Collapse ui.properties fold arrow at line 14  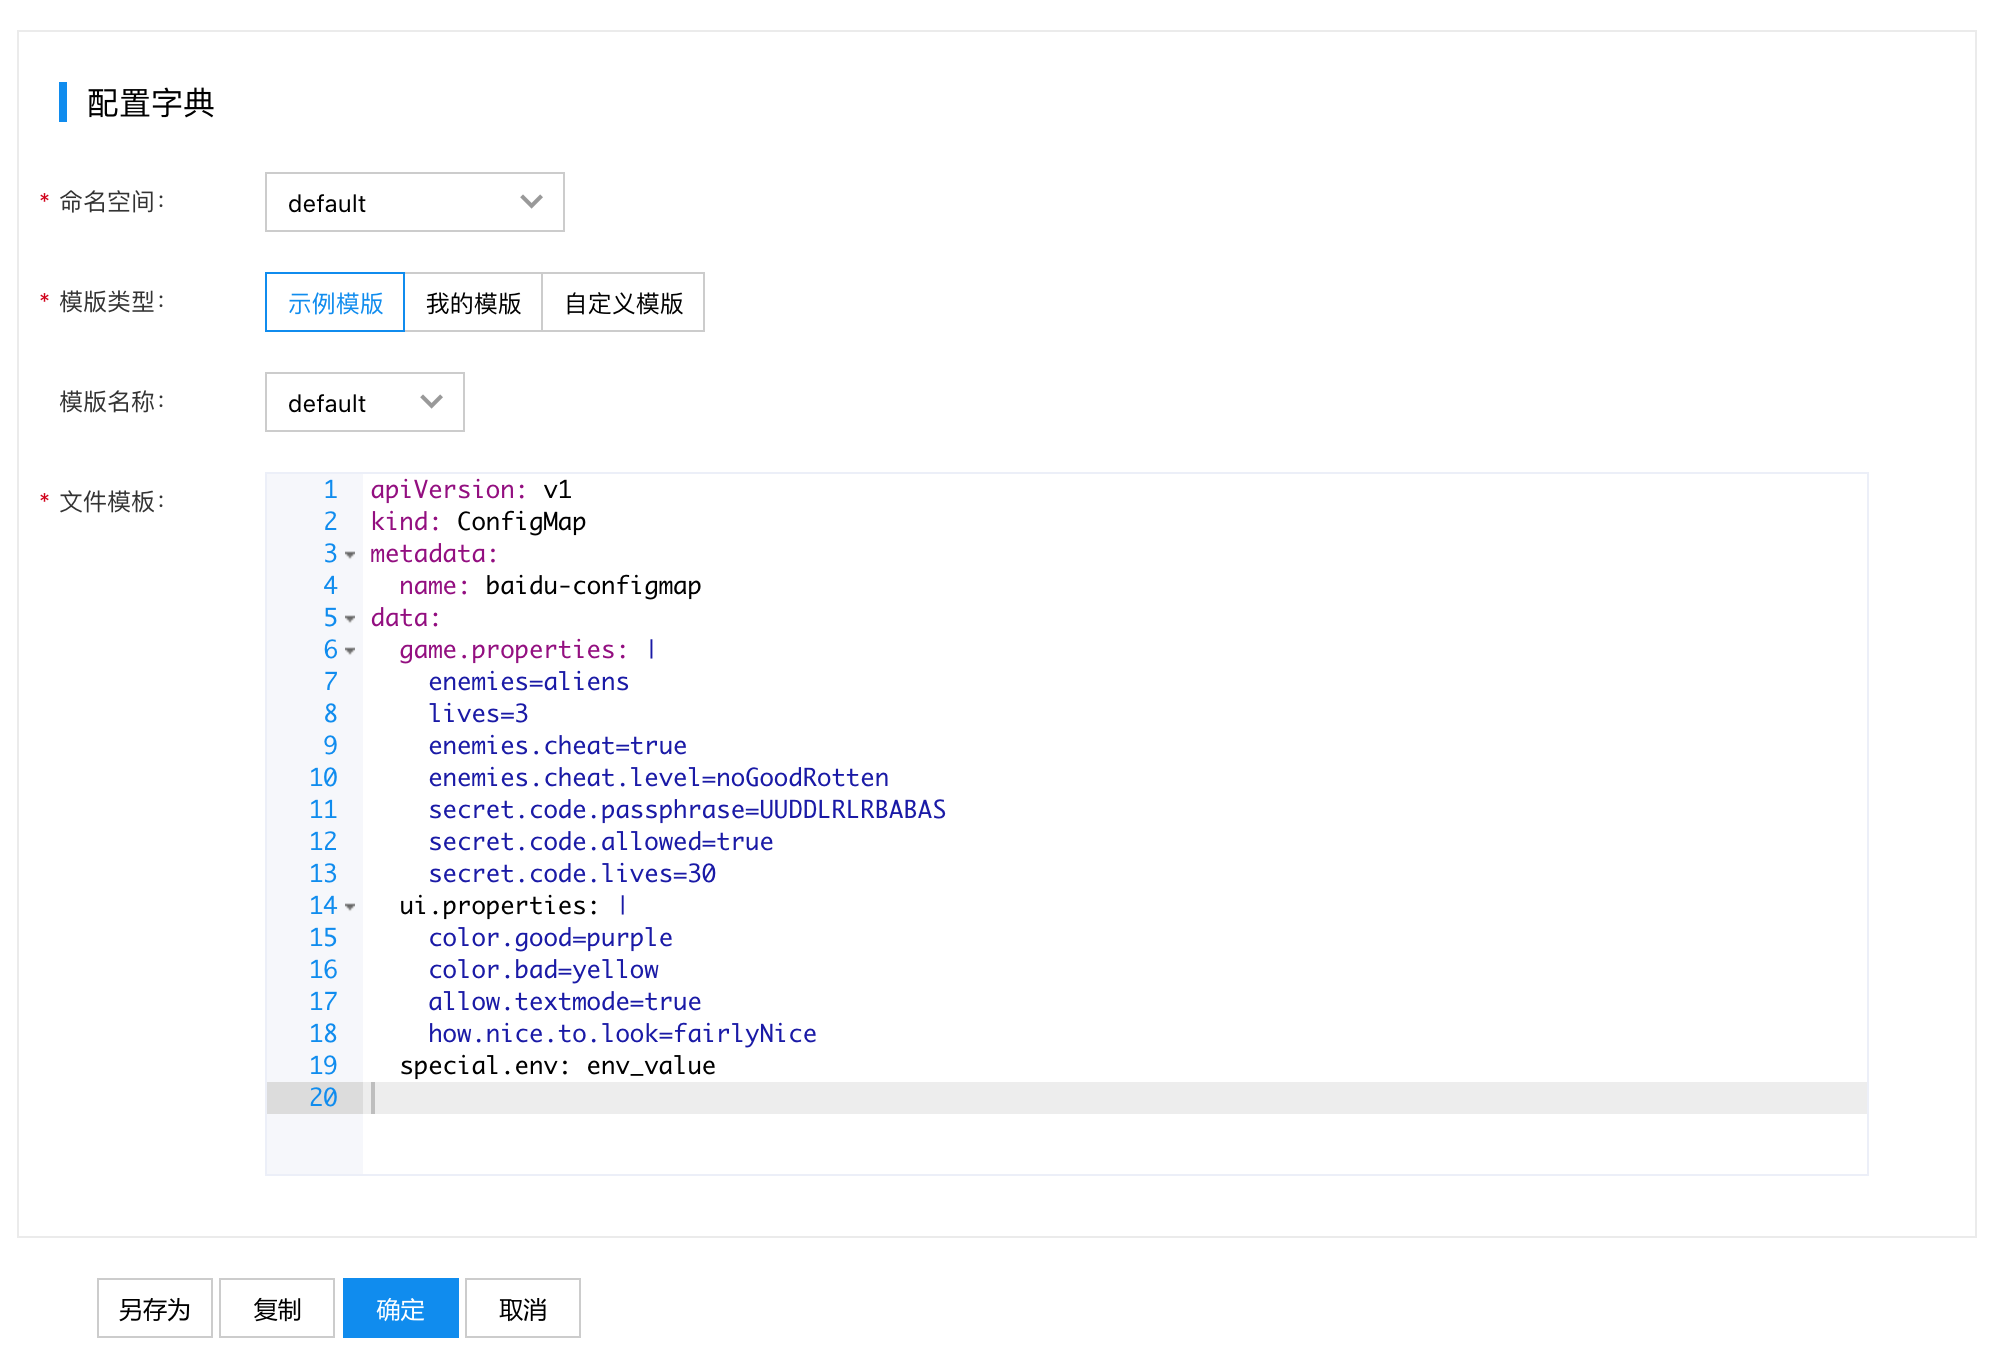click(x=350, y=906)
